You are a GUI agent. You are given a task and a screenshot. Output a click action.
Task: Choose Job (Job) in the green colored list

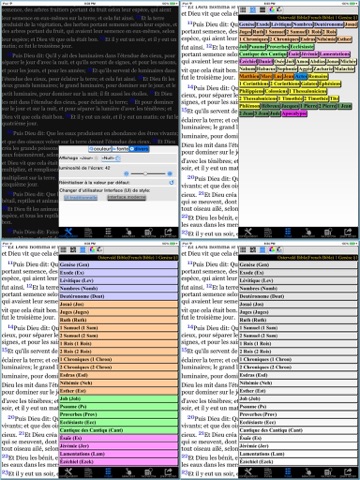point(118,399)
